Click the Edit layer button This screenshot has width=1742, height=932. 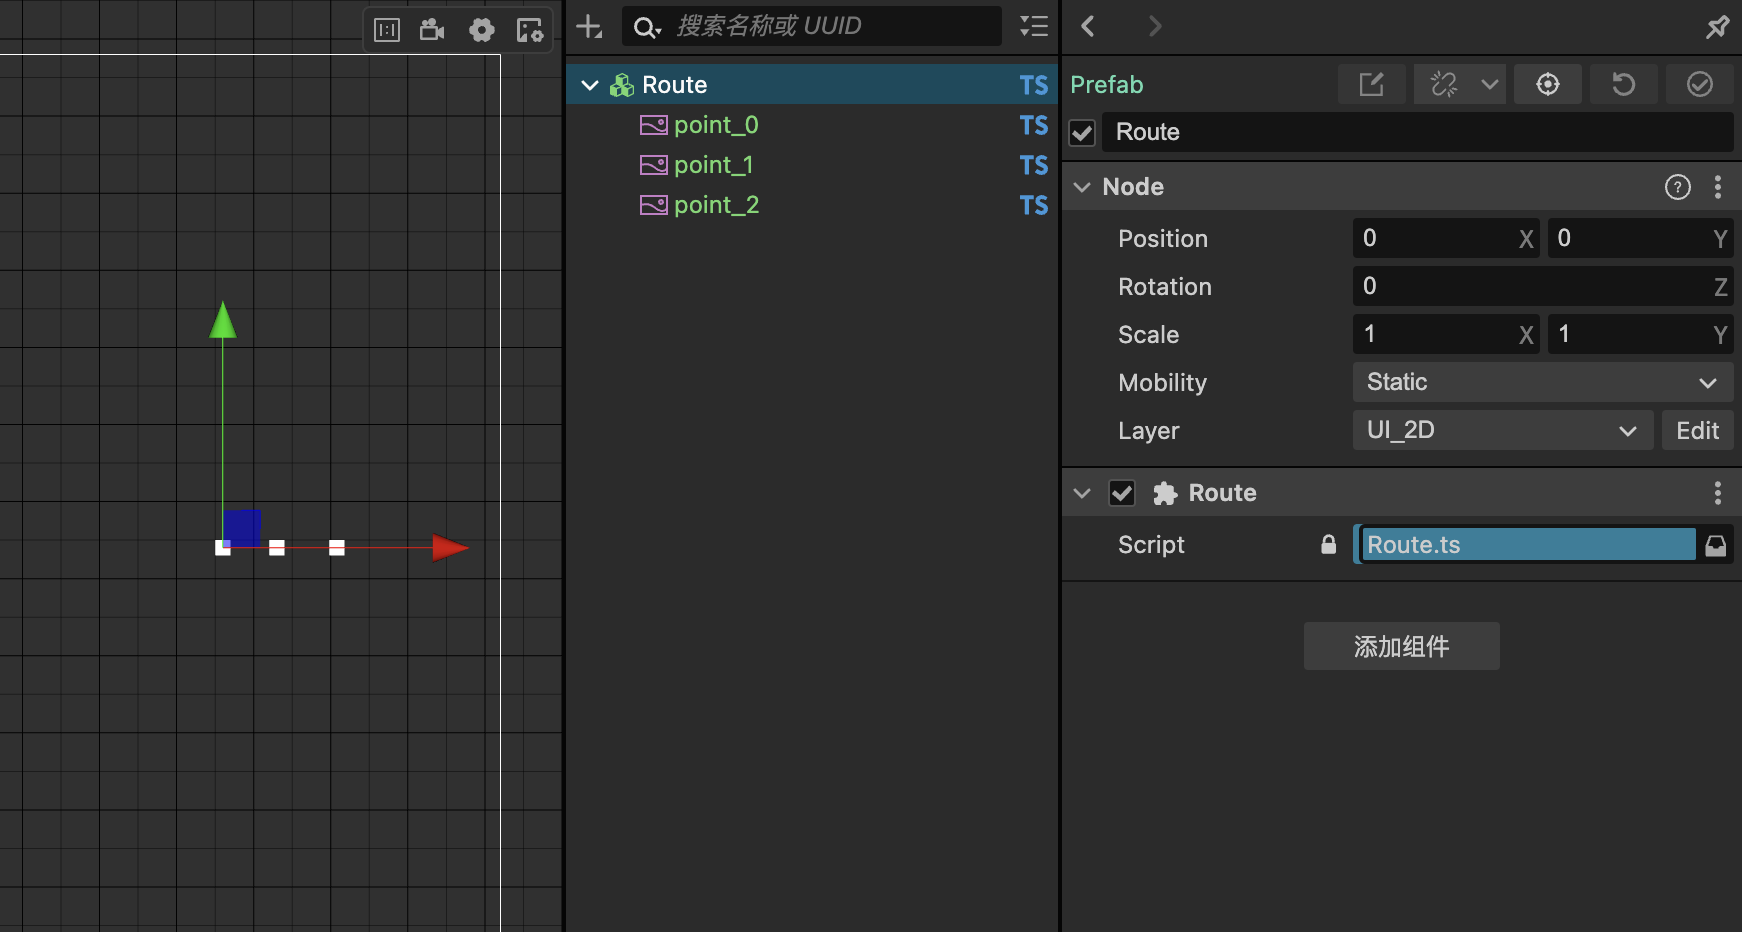coord(1697,430)
